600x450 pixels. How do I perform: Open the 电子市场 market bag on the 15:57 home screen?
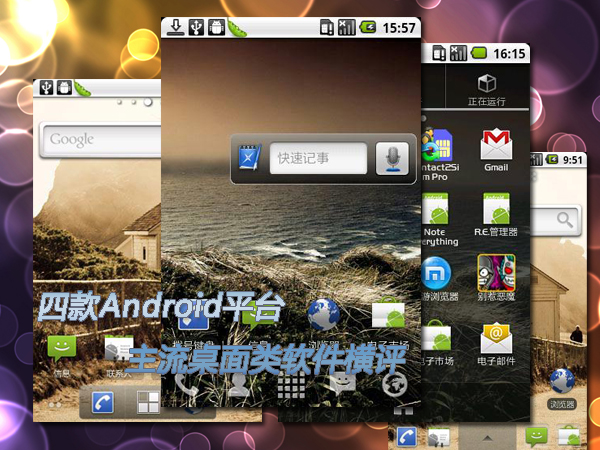[x=389, y=314]
